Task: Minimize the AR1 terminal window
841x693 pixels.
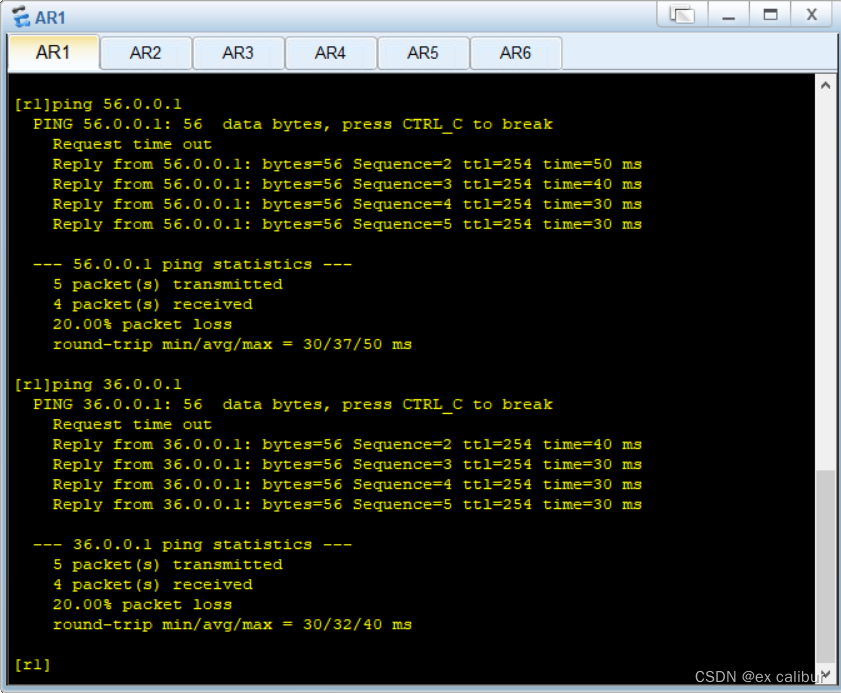Action: [728, 14]
